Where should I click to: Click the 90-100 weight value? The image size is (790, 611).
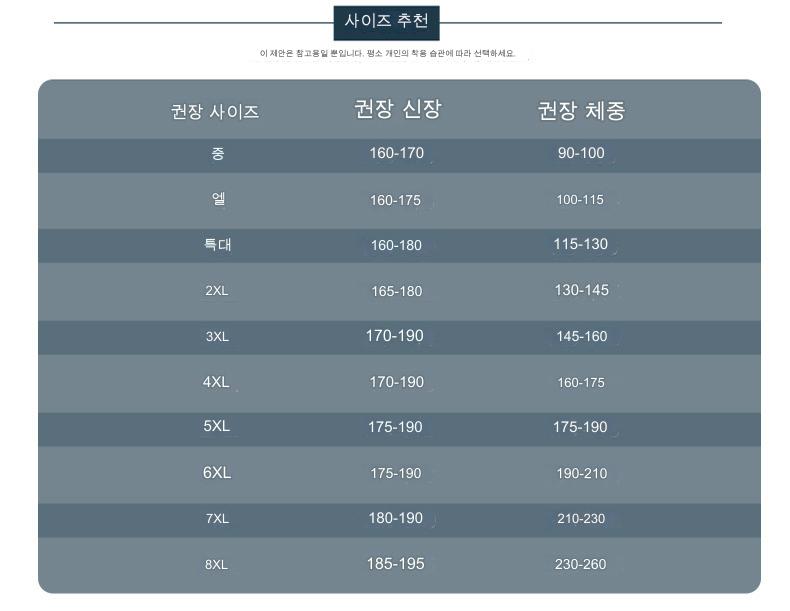[x=581, y=153]
